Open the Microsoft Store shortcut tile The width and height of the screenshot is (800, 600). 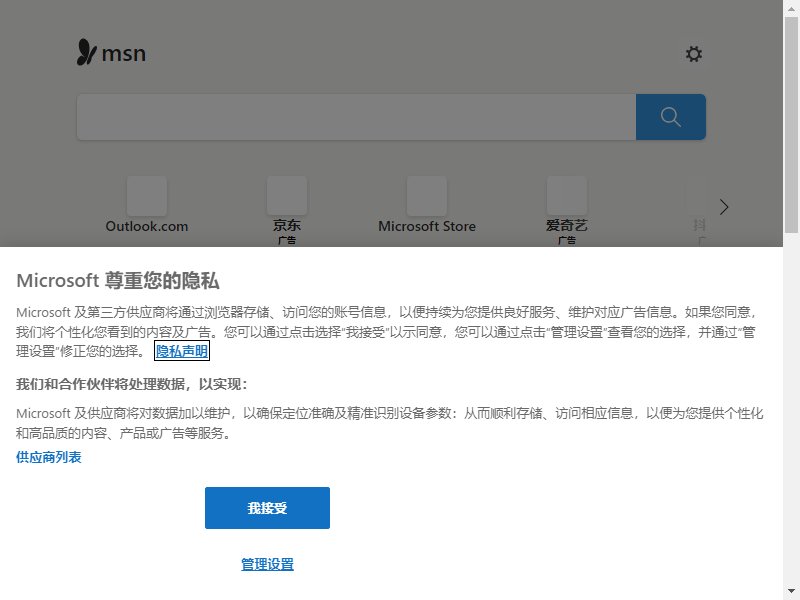[427, 205]
